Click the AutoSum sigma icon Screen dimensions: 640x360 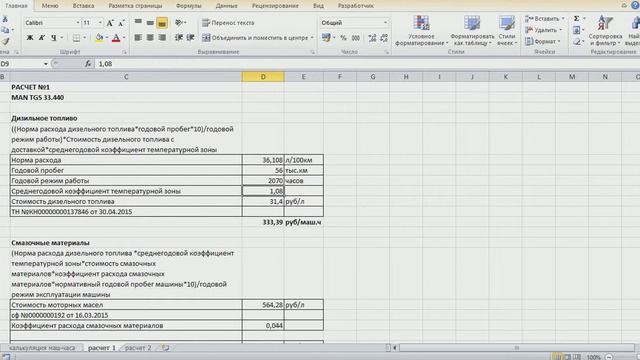(x=576, y=19)
